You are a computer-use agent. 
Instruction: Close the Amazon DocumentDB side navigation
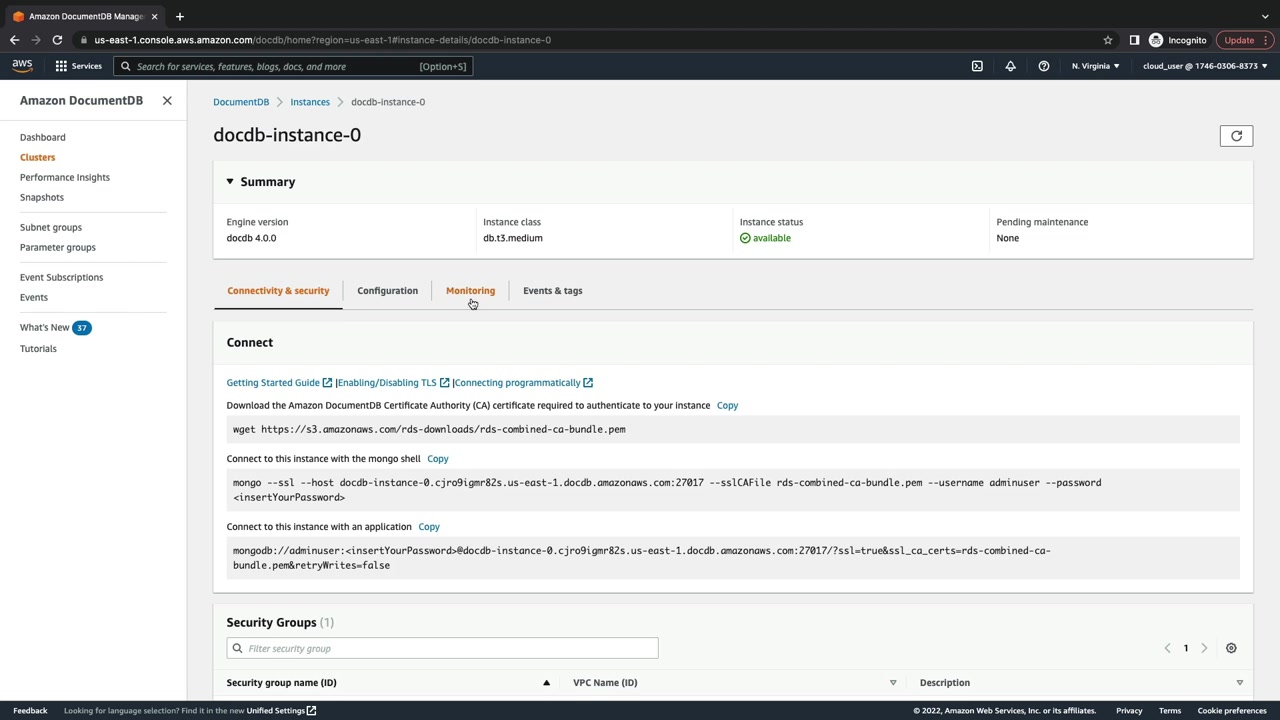click(x=167, y=101)
